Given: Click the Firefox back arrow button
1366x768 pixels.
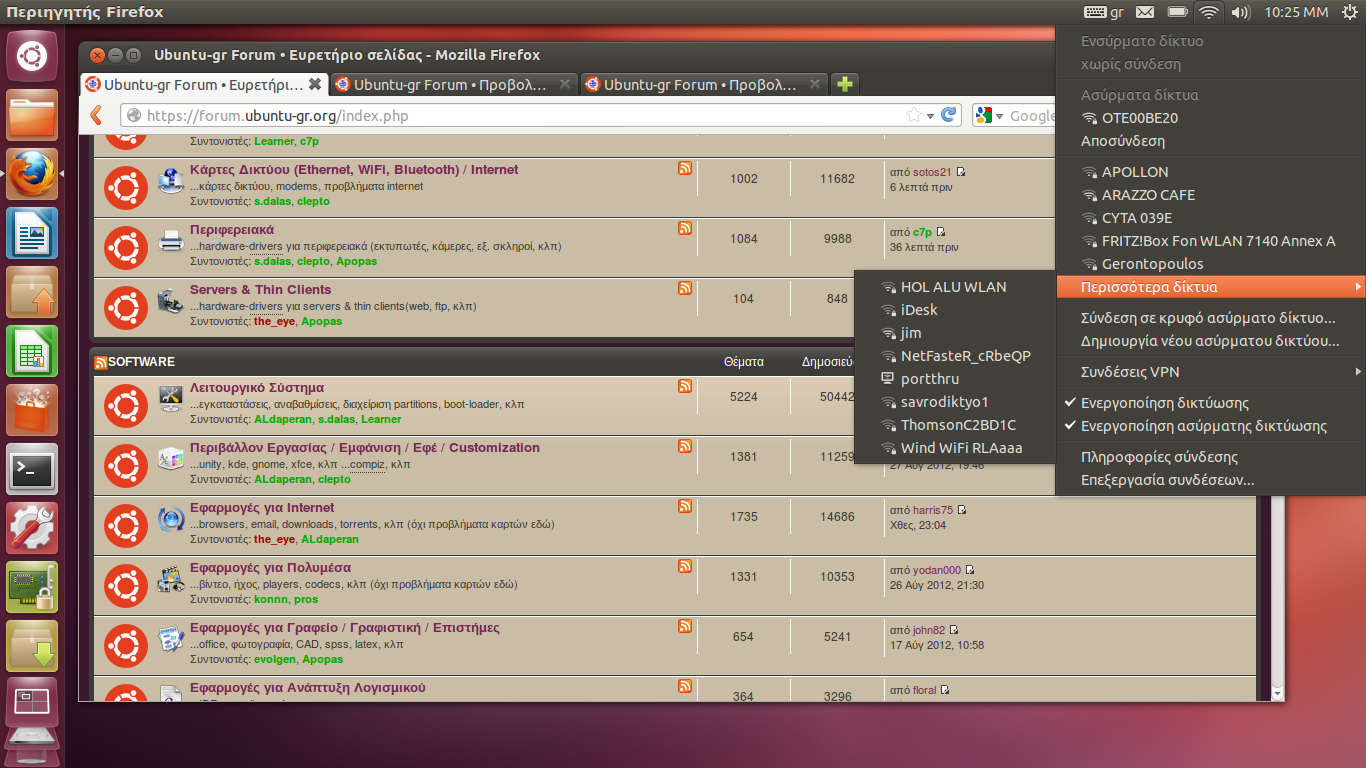Looking at the screenshot, I should pos(96,116).
